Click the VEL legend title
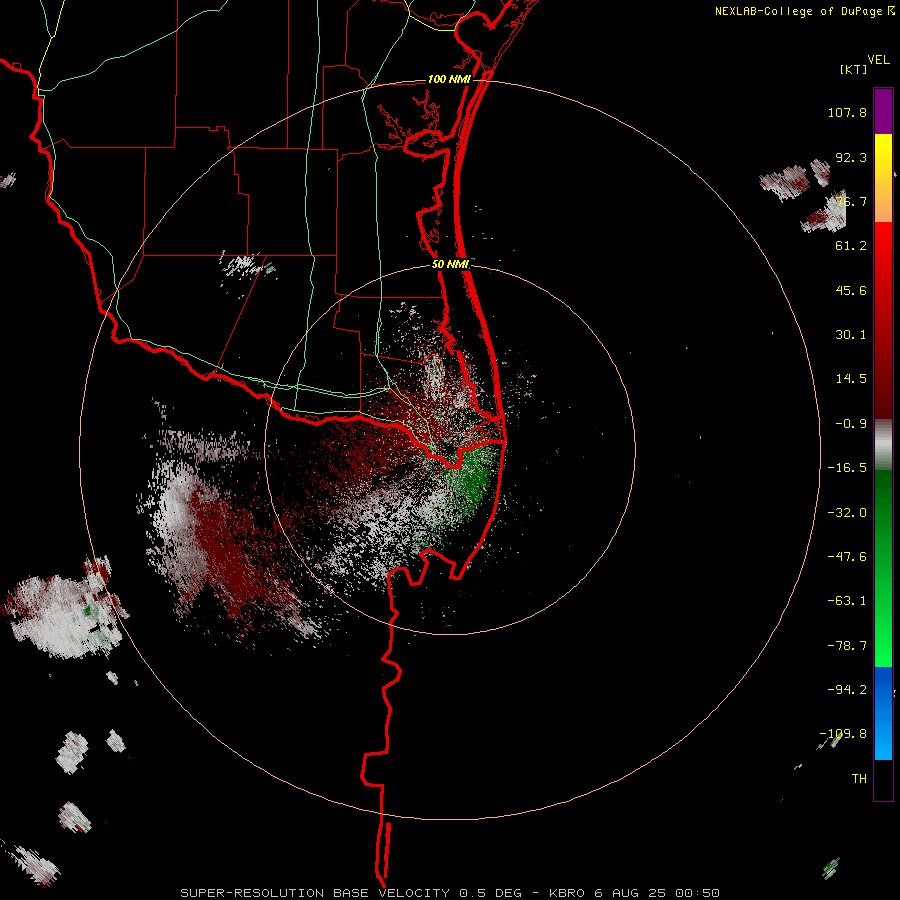The height and width of the screenshot is (900, 900). pyautogui.click(x=878, y=60)
